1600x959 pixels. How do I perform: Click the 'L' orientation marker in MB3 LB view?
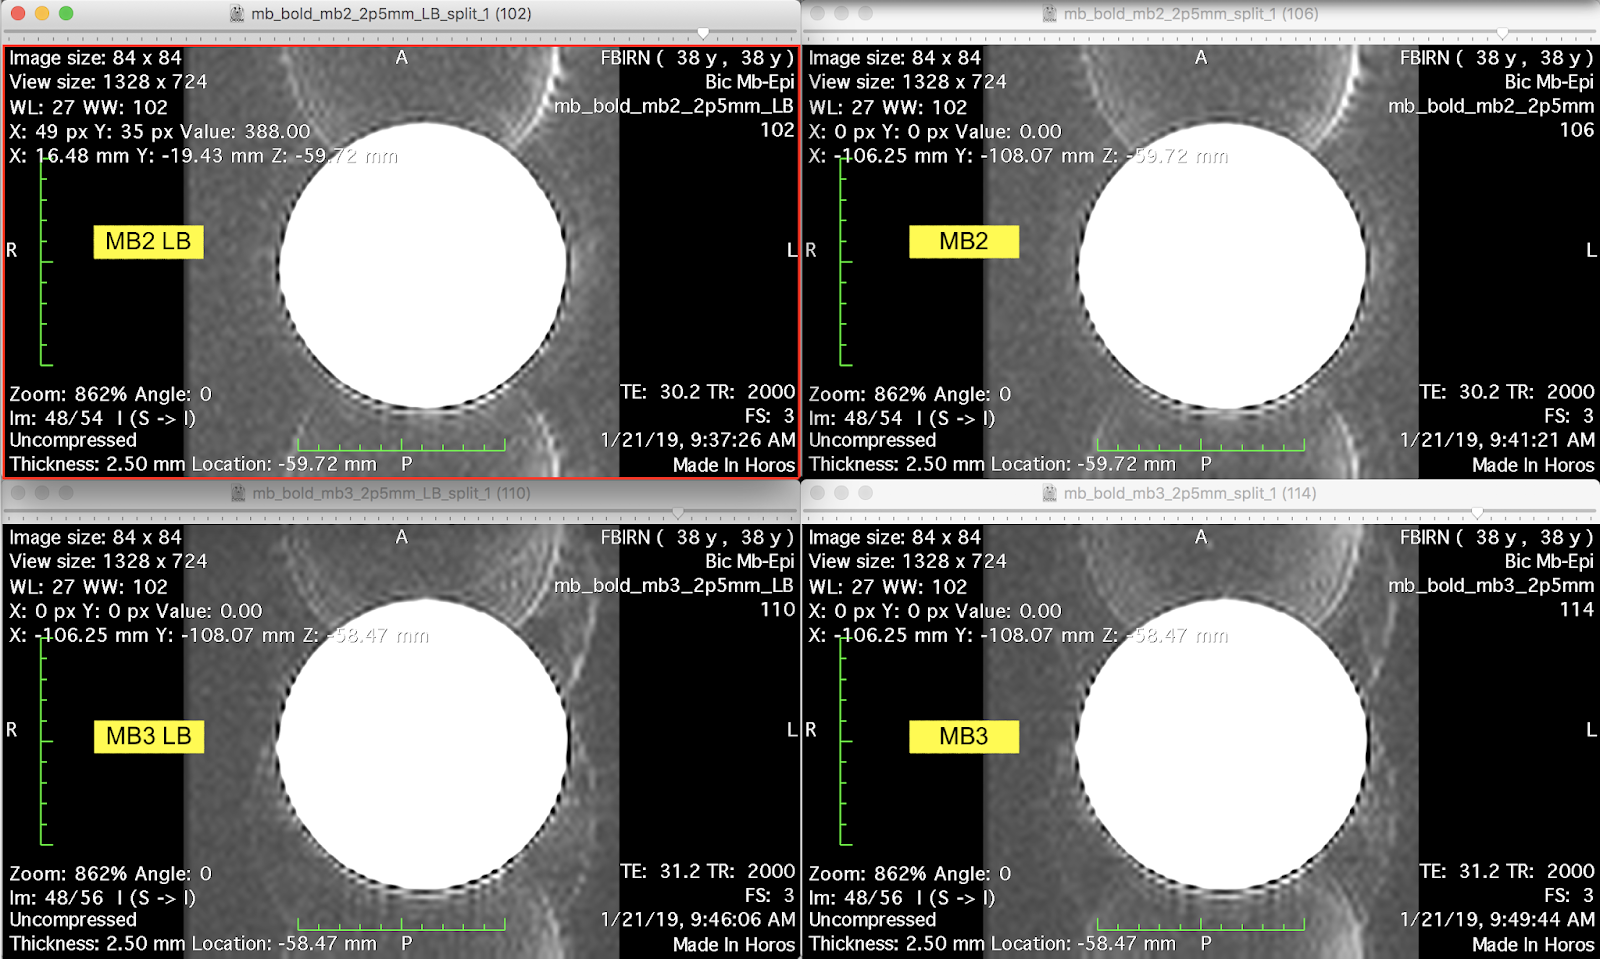792,731
